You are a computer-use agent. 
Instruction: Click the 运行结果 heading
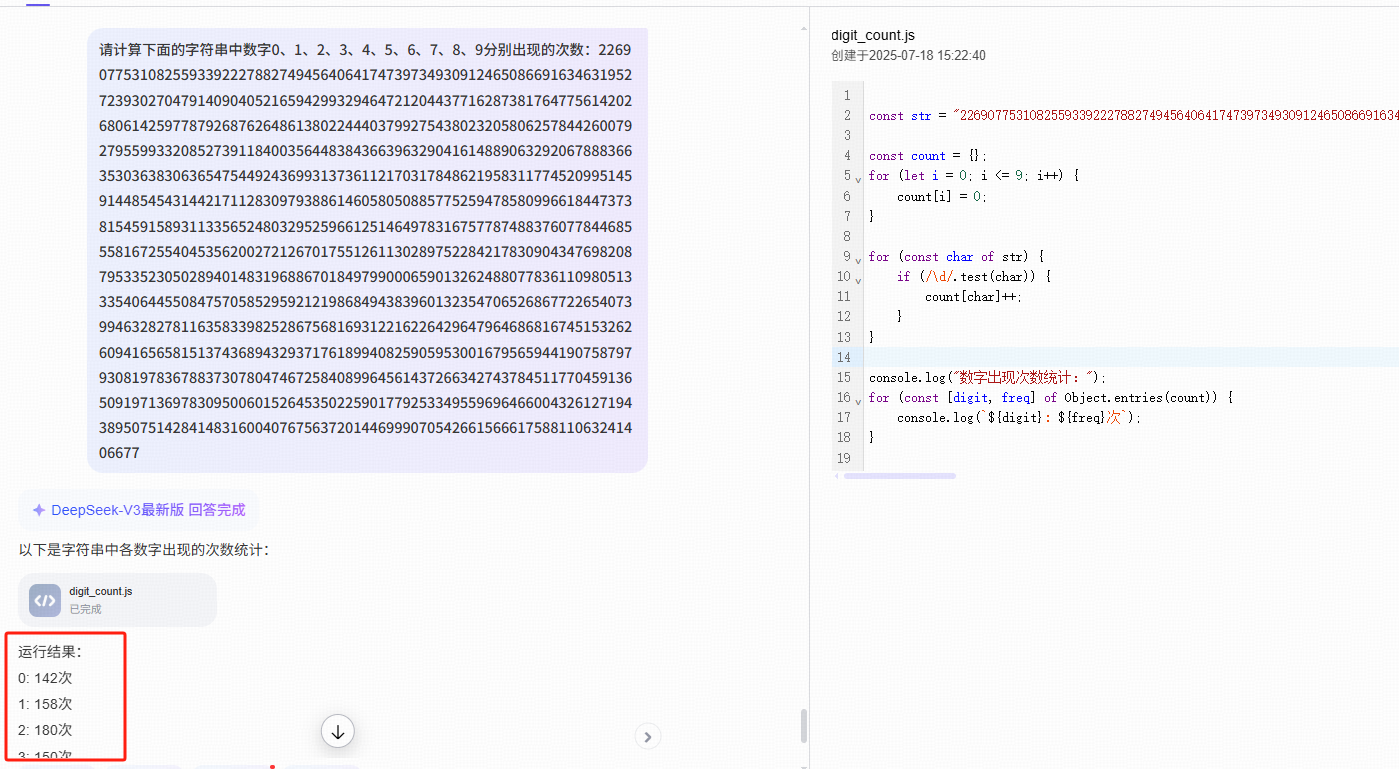(50, 652)
